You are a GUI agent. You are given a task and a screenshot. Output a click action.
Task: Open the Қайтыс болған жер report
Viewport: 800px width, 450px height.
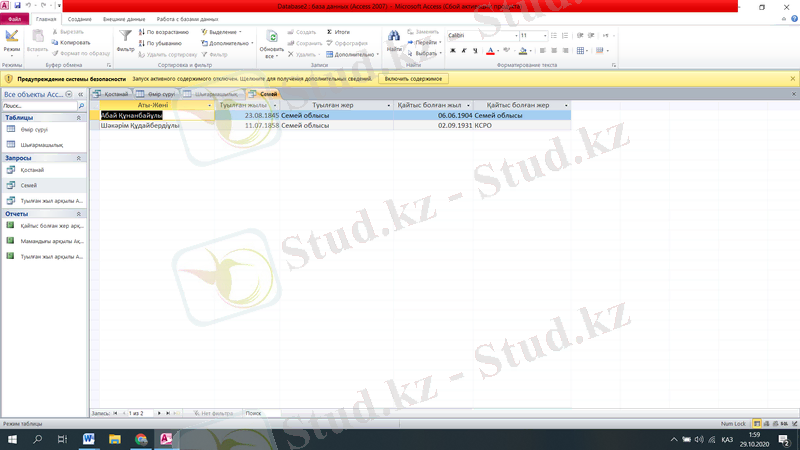[x=44, y=226]
